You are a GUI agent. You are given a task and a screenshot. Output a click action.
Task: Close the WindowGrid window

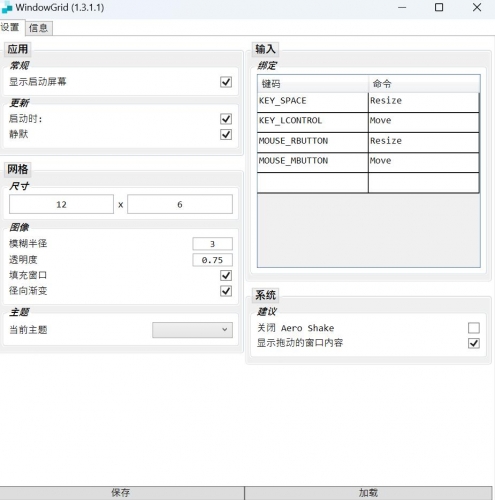click(477, 7)
